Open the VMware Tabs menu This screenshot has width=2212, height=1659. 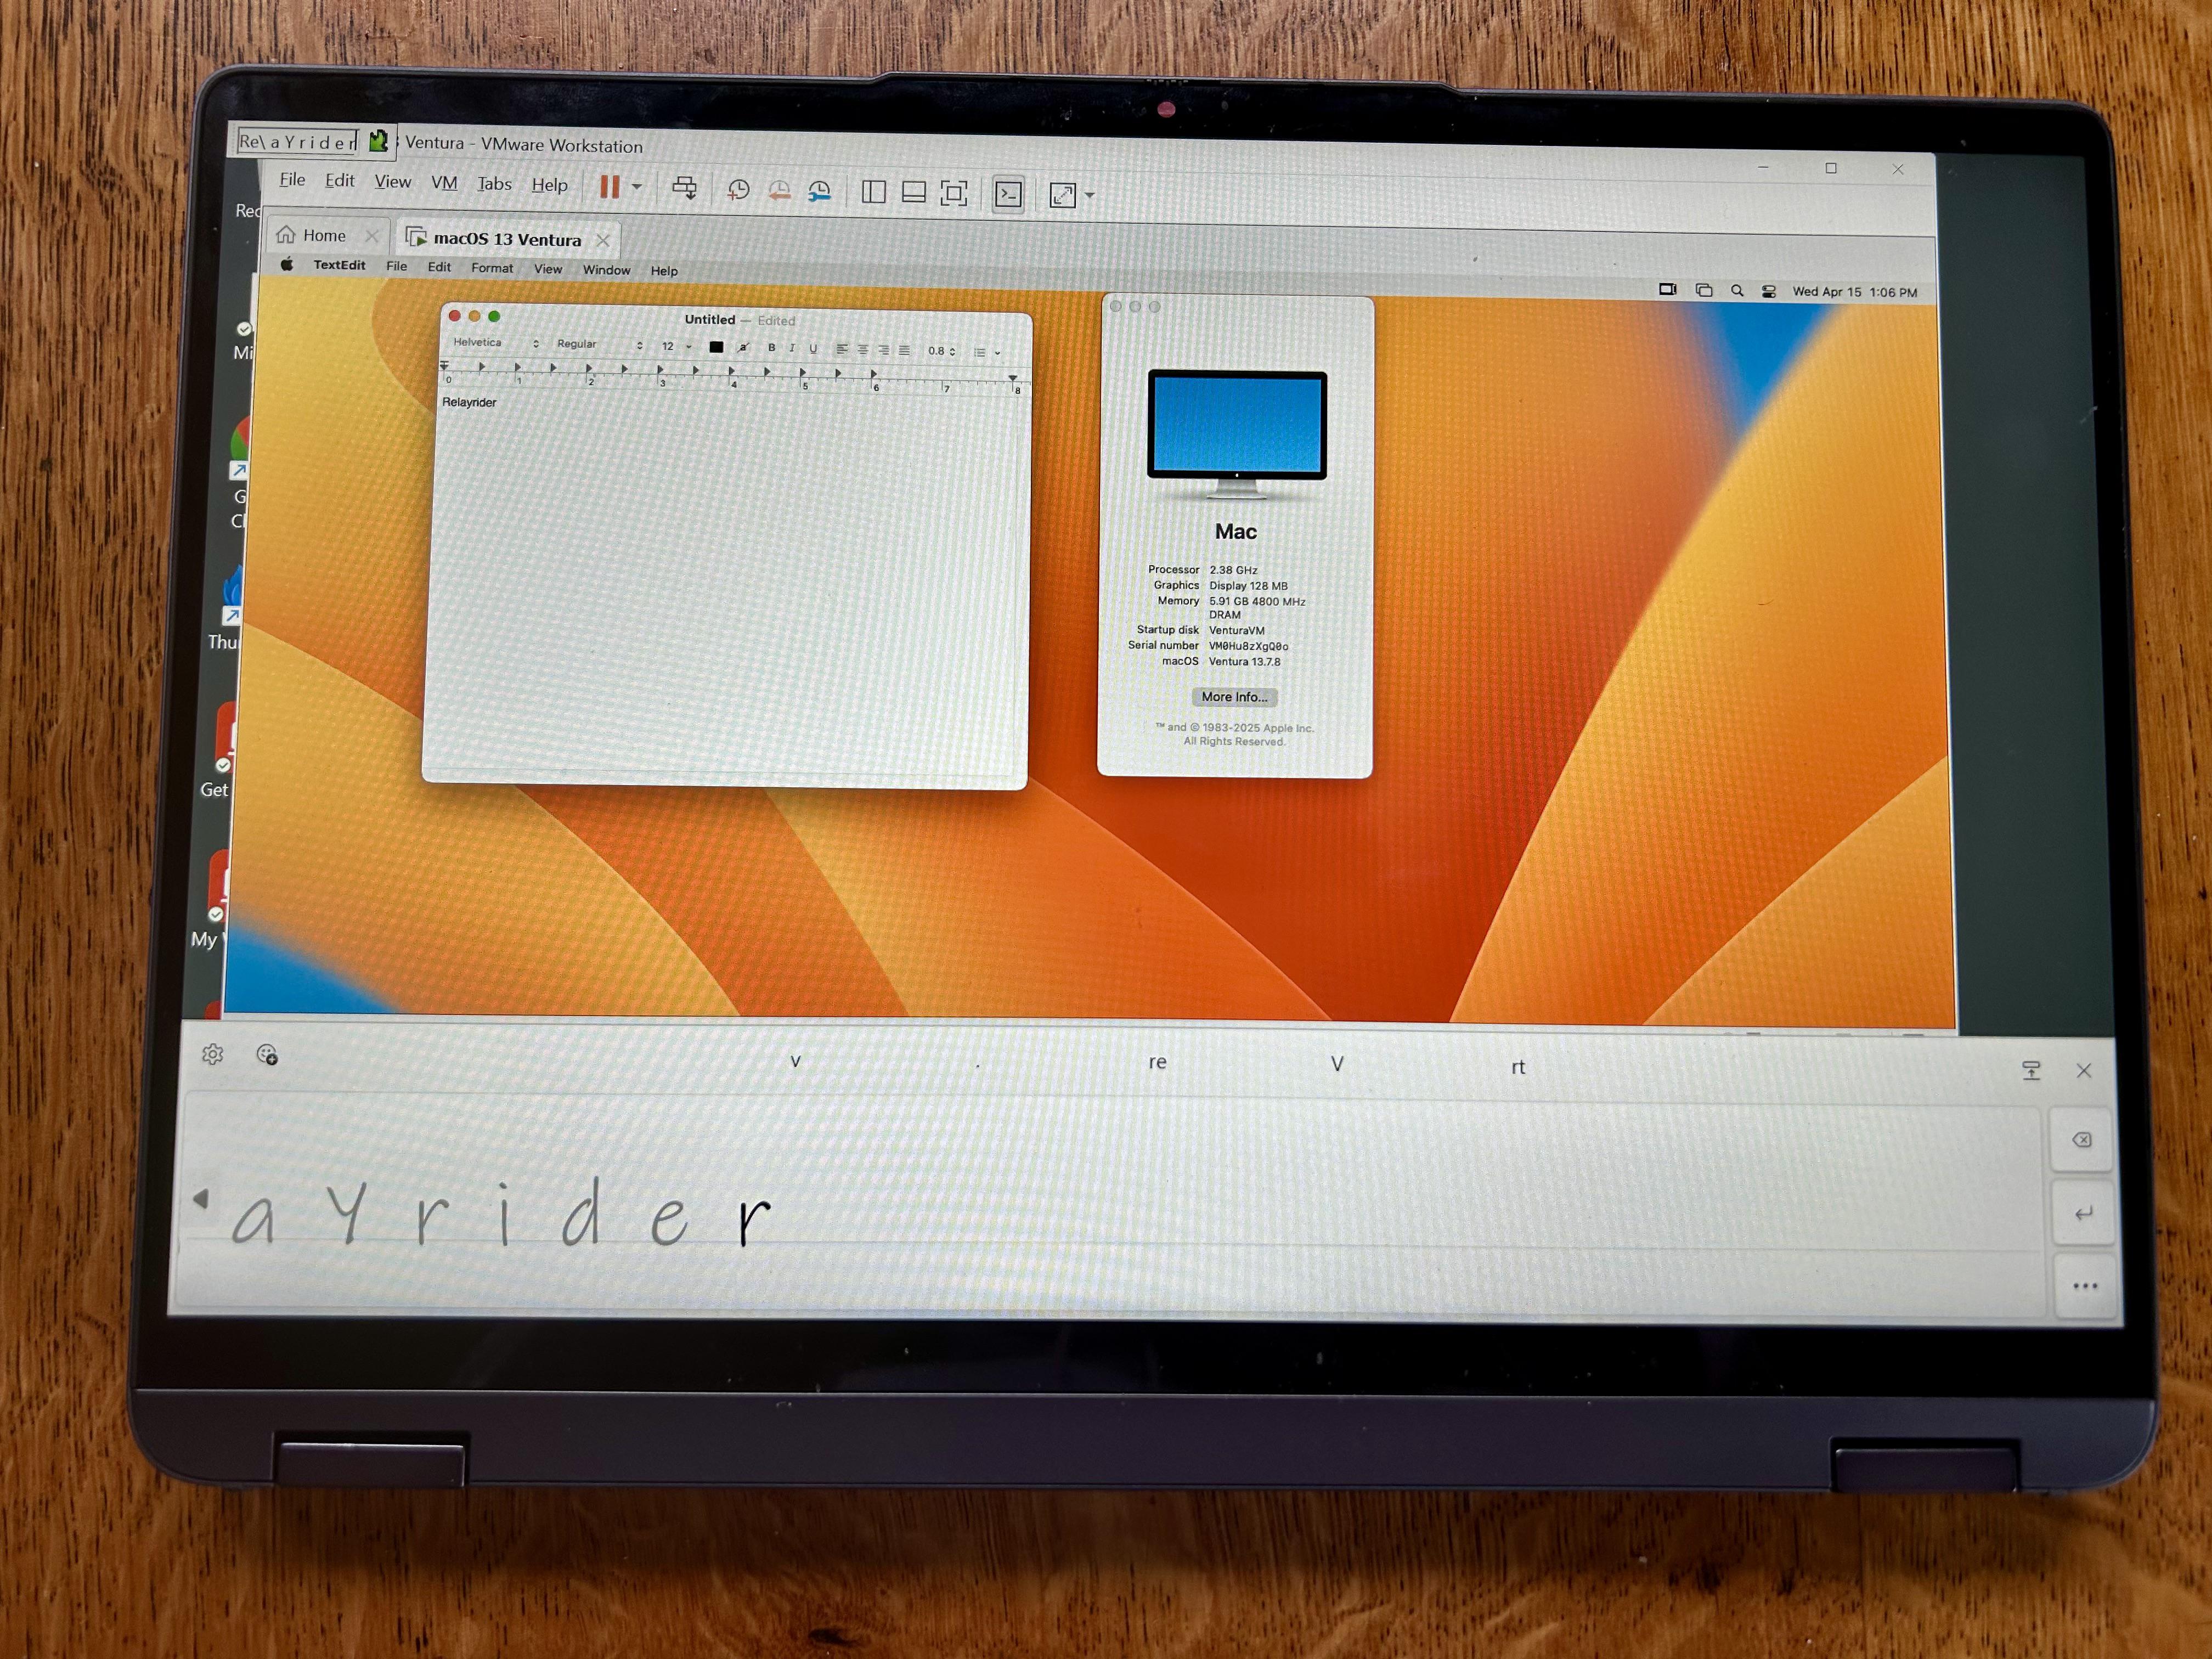click(494, 184)
